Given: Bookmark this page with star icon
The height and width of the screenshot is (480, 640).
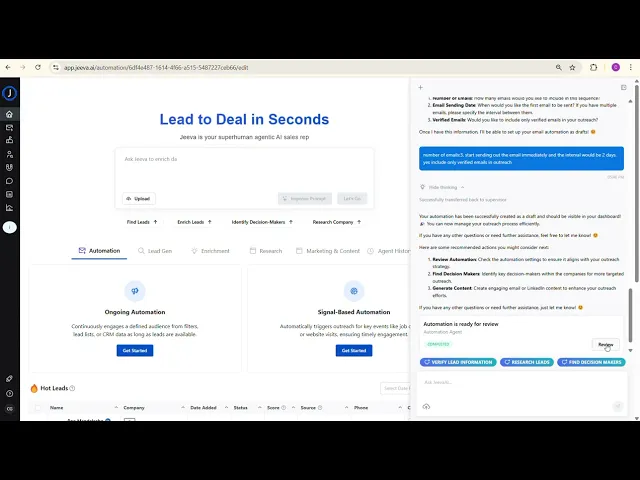Looking at the screenshot, I should click(x=572, y=67).
